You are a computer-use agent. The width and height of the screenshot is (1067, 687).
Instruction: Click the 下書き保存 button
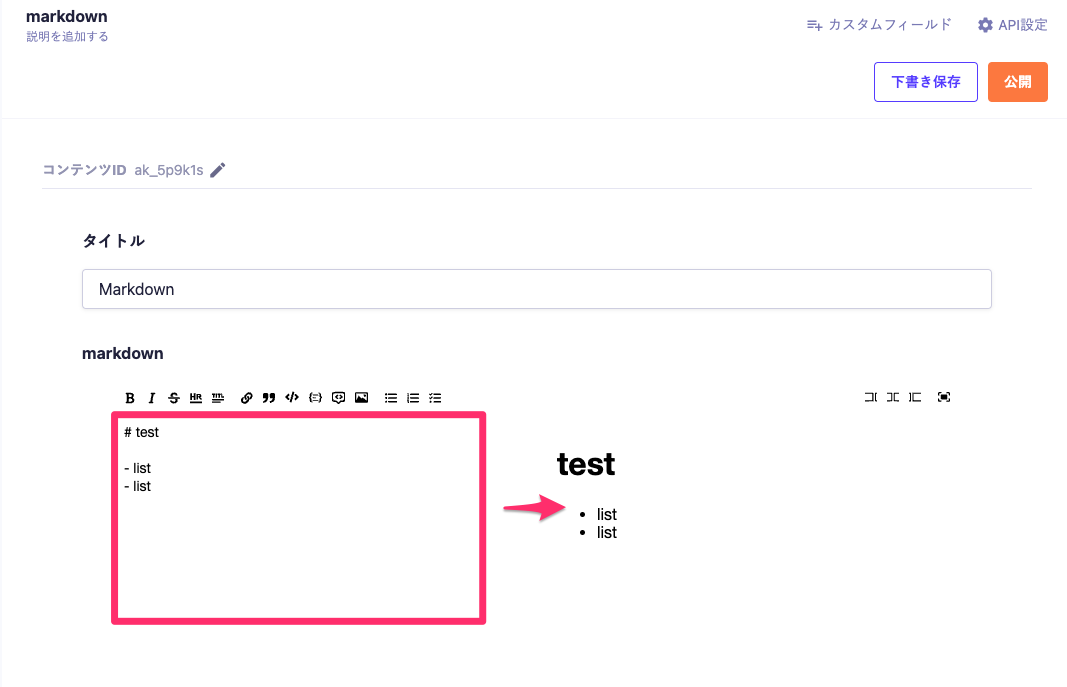tap(925, 82)
